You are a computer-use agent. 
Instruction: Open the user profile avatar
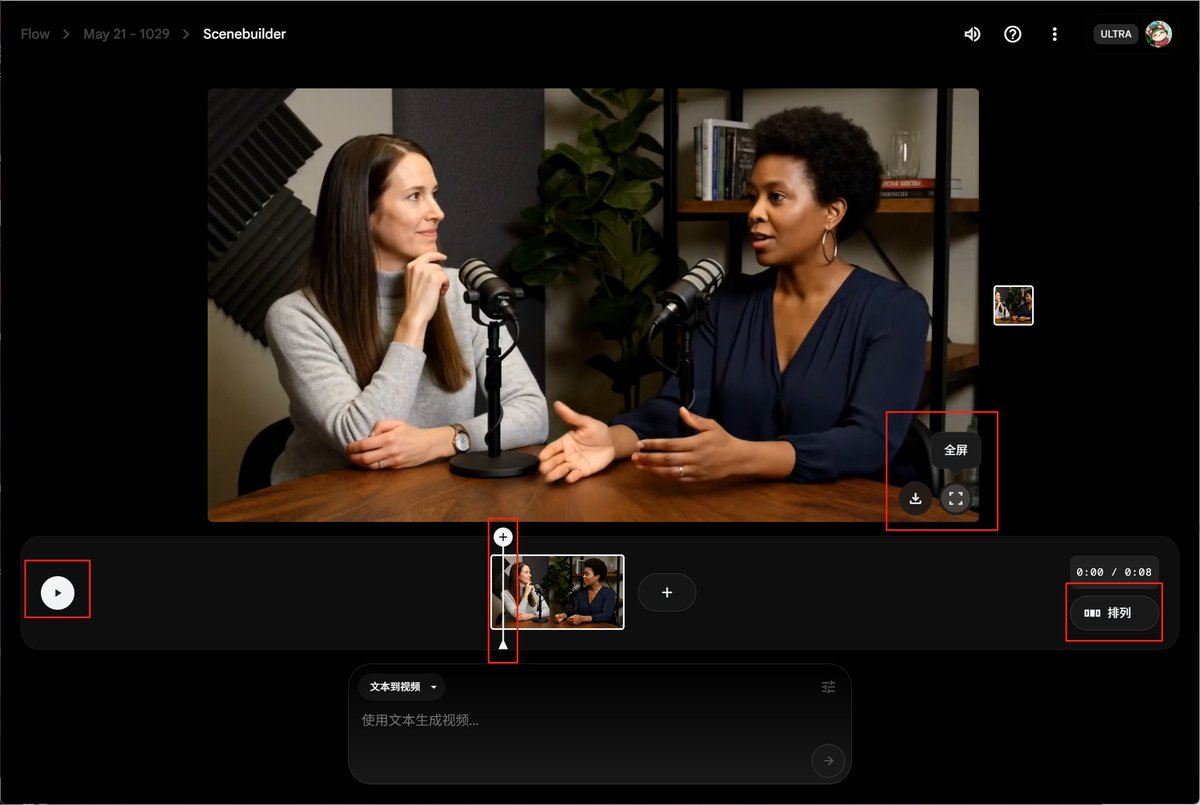coord(1159,34)
